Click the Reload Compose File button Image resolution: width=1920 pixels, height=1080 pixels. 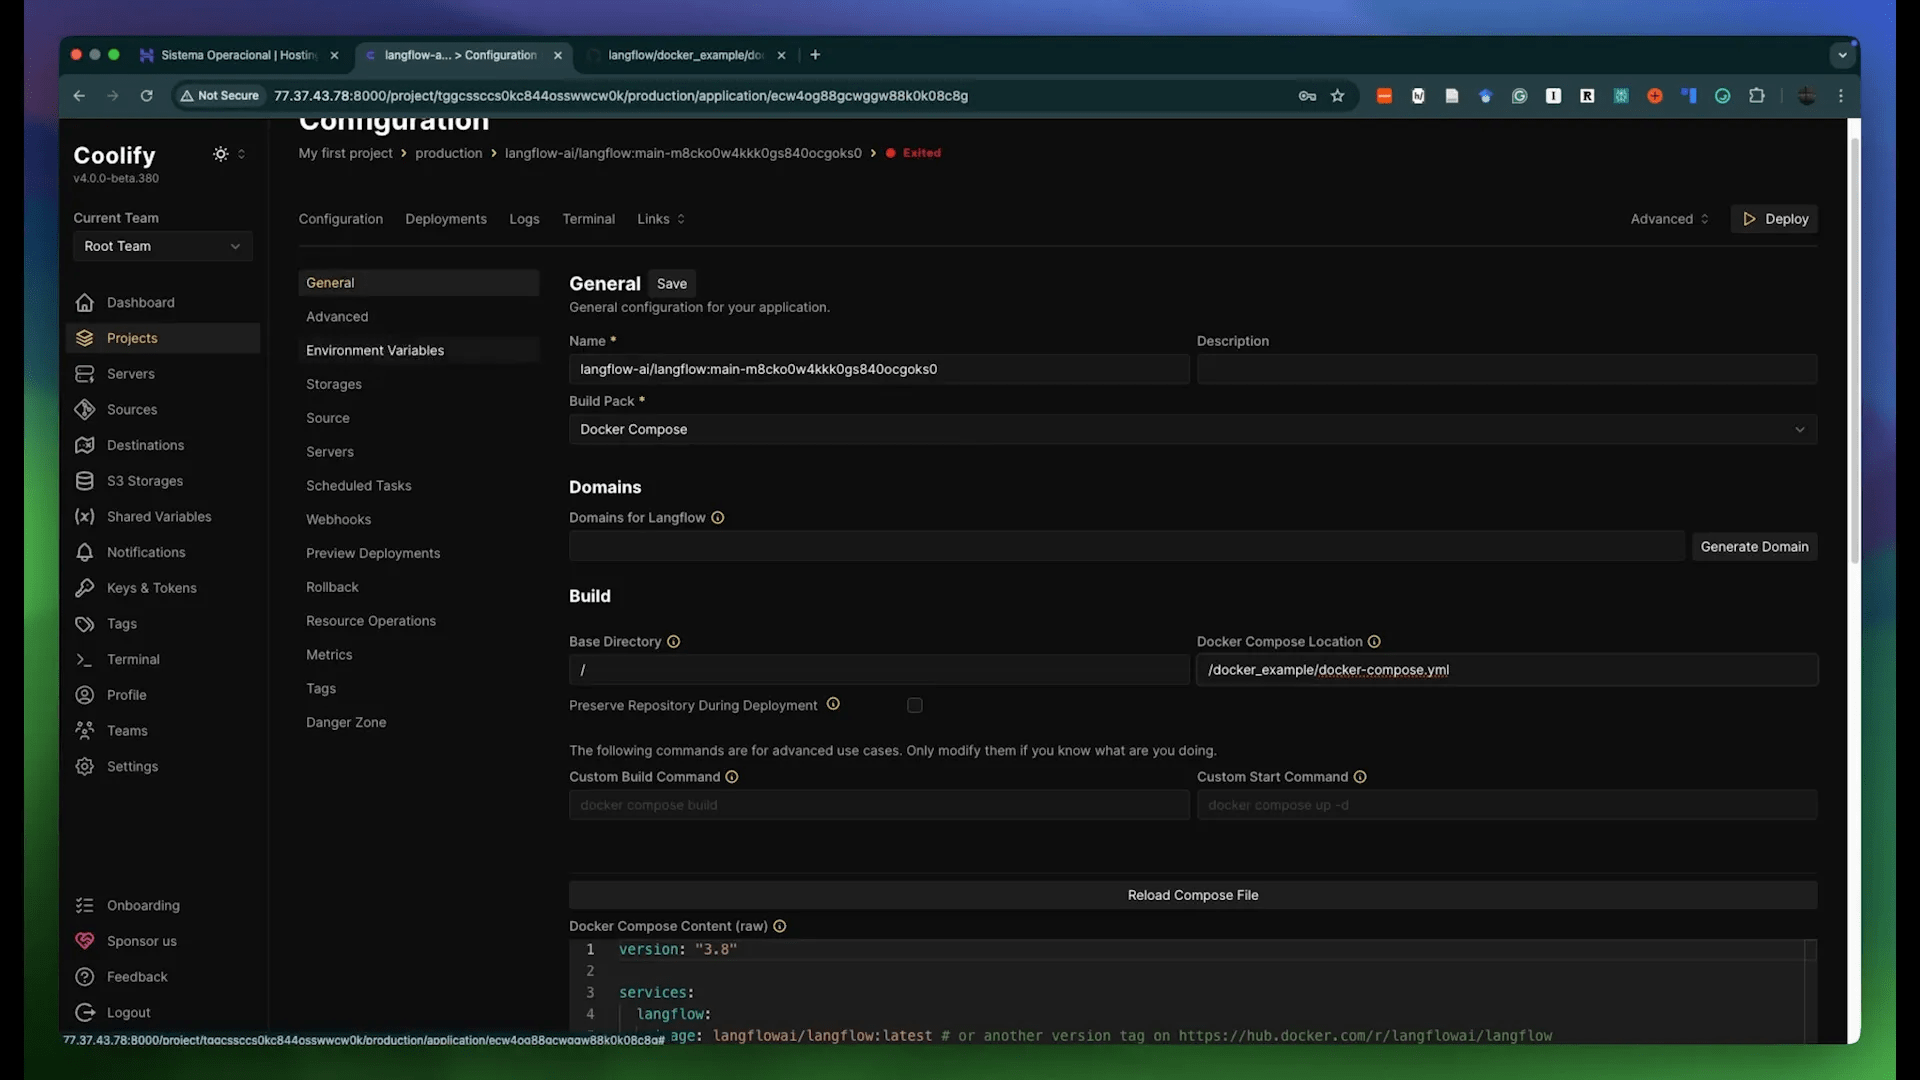click(x=1192, y=895)
